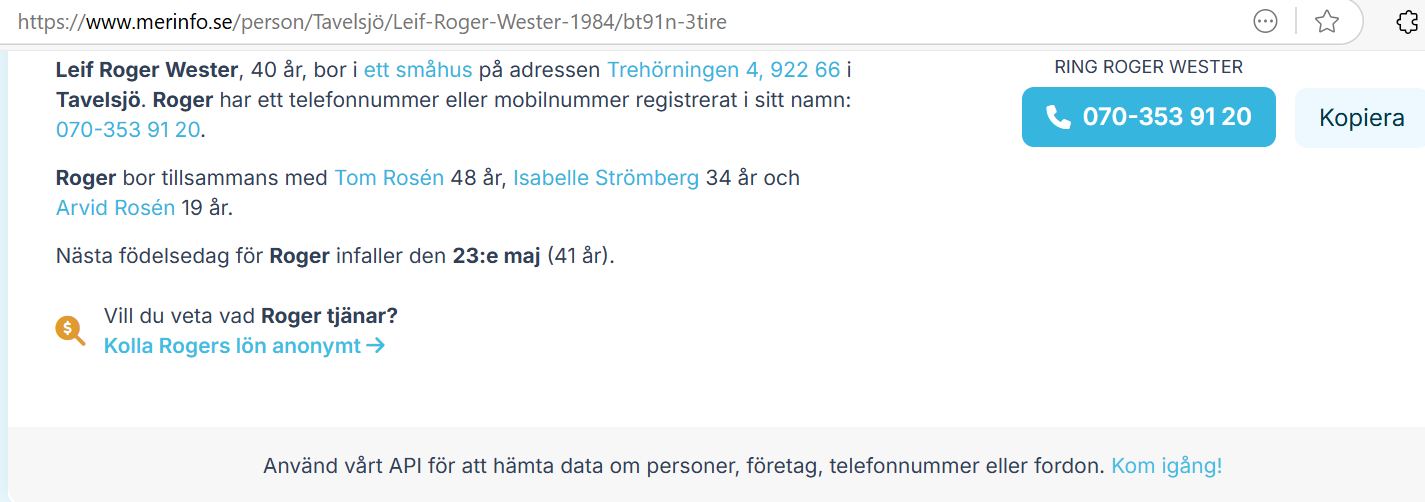Open the browser extensions puzzle icon

(1408, 21)
